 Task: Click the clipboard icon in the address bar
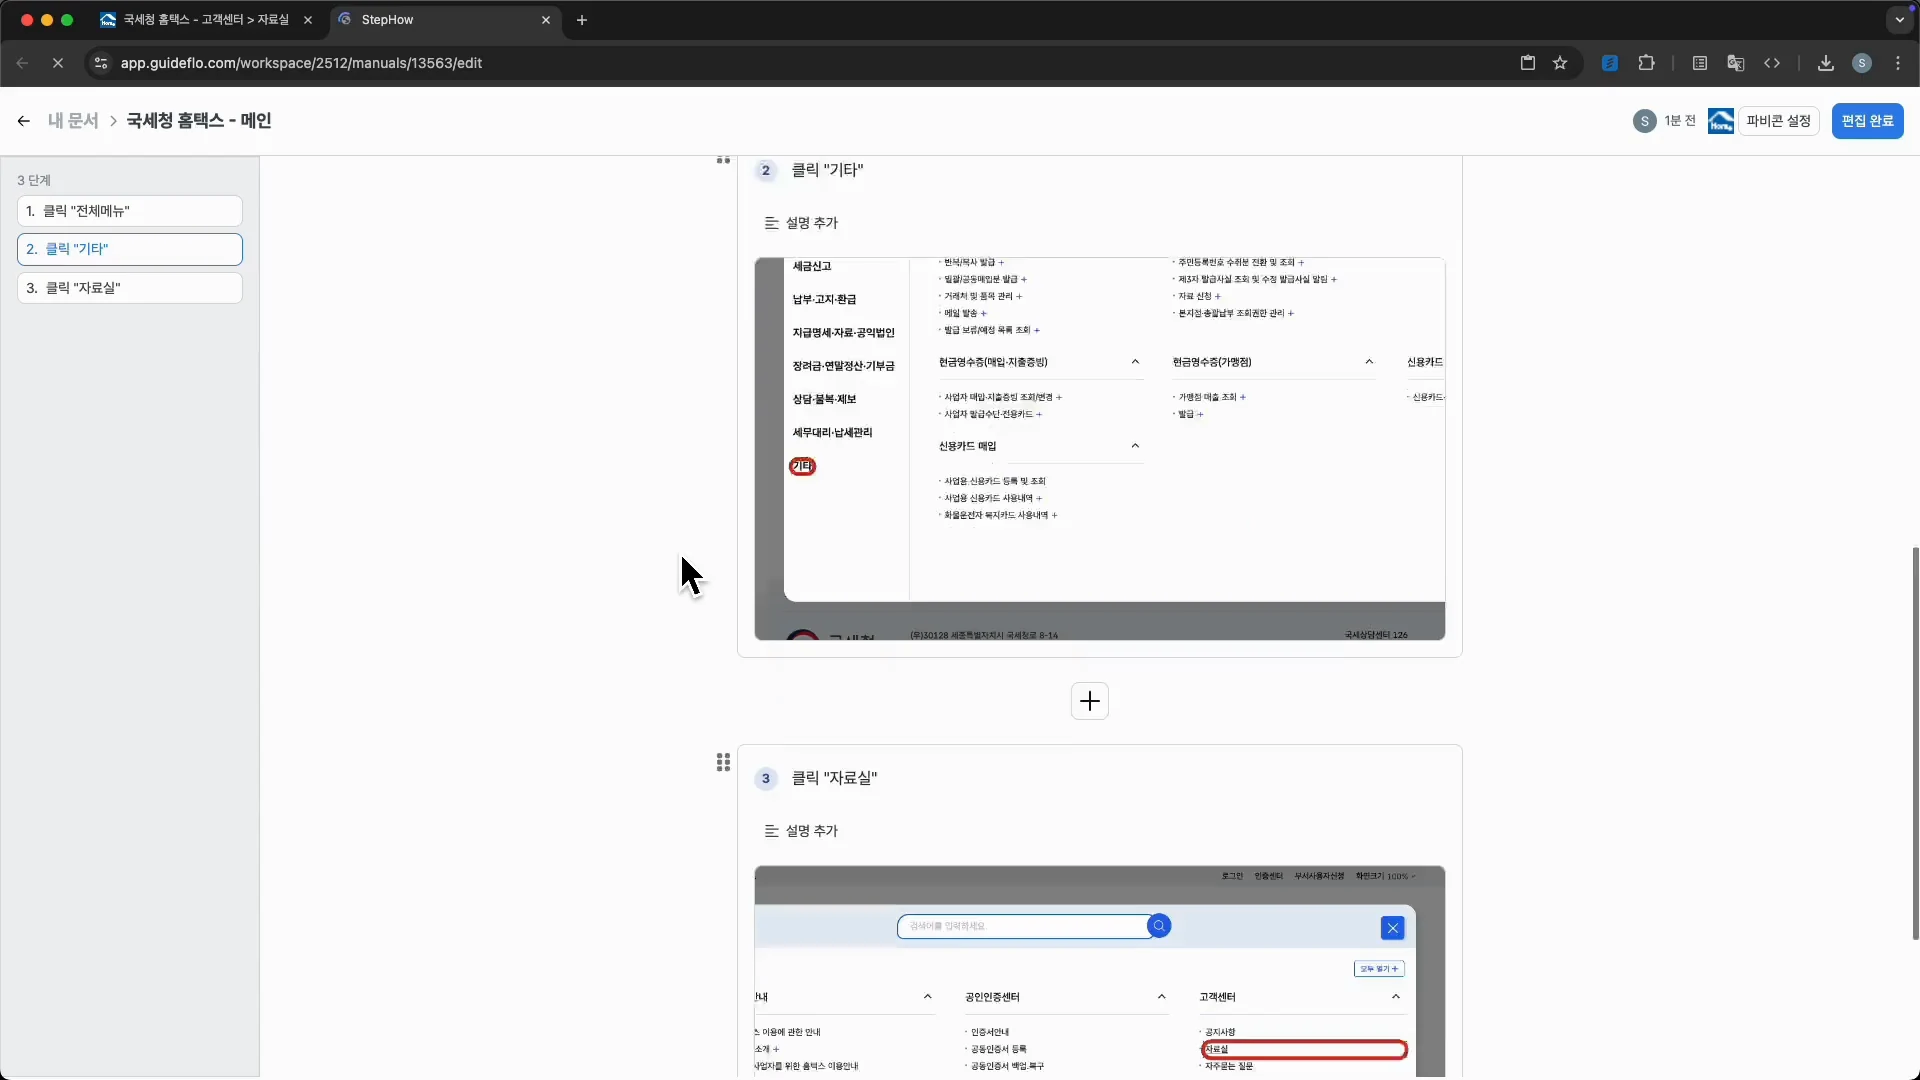pos(1528,63)
